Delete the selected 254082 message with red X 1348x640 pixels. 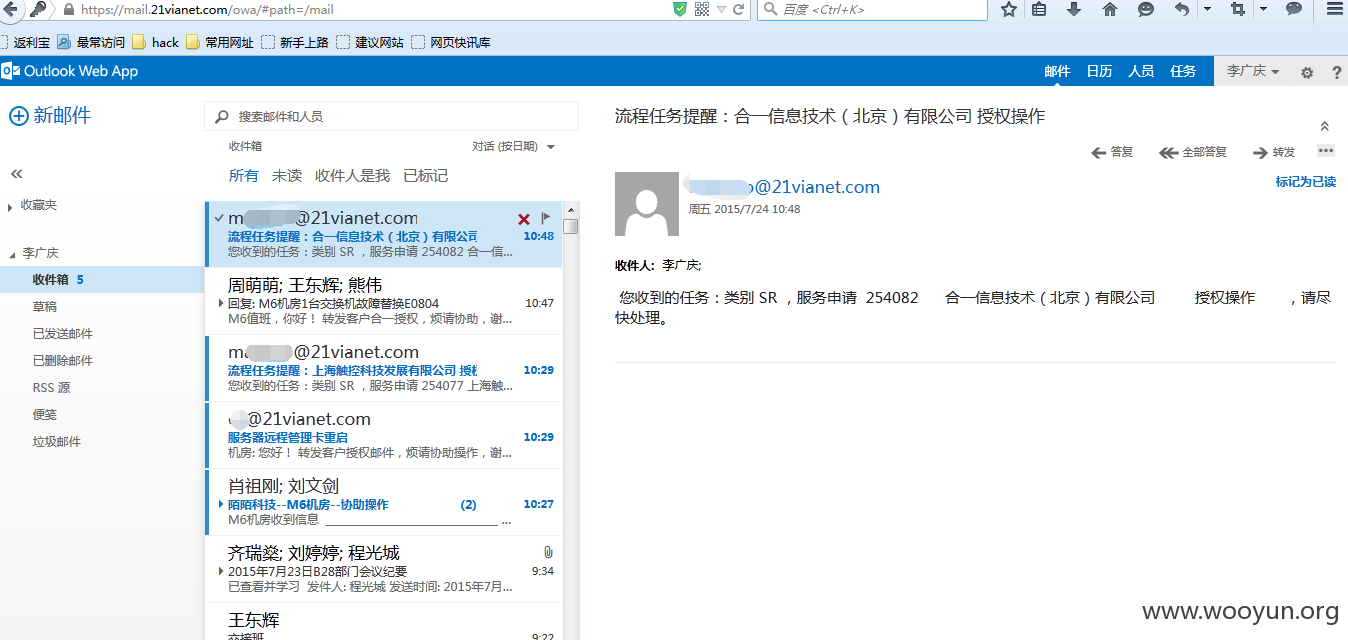(524, 219)
